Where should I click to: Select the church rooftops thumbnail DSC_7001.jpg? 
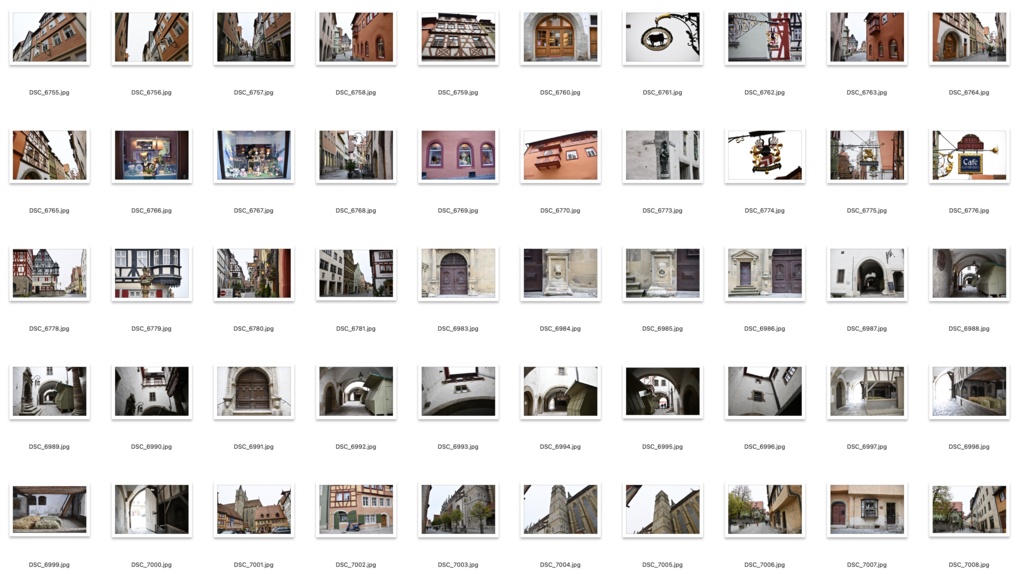point(254,509)
